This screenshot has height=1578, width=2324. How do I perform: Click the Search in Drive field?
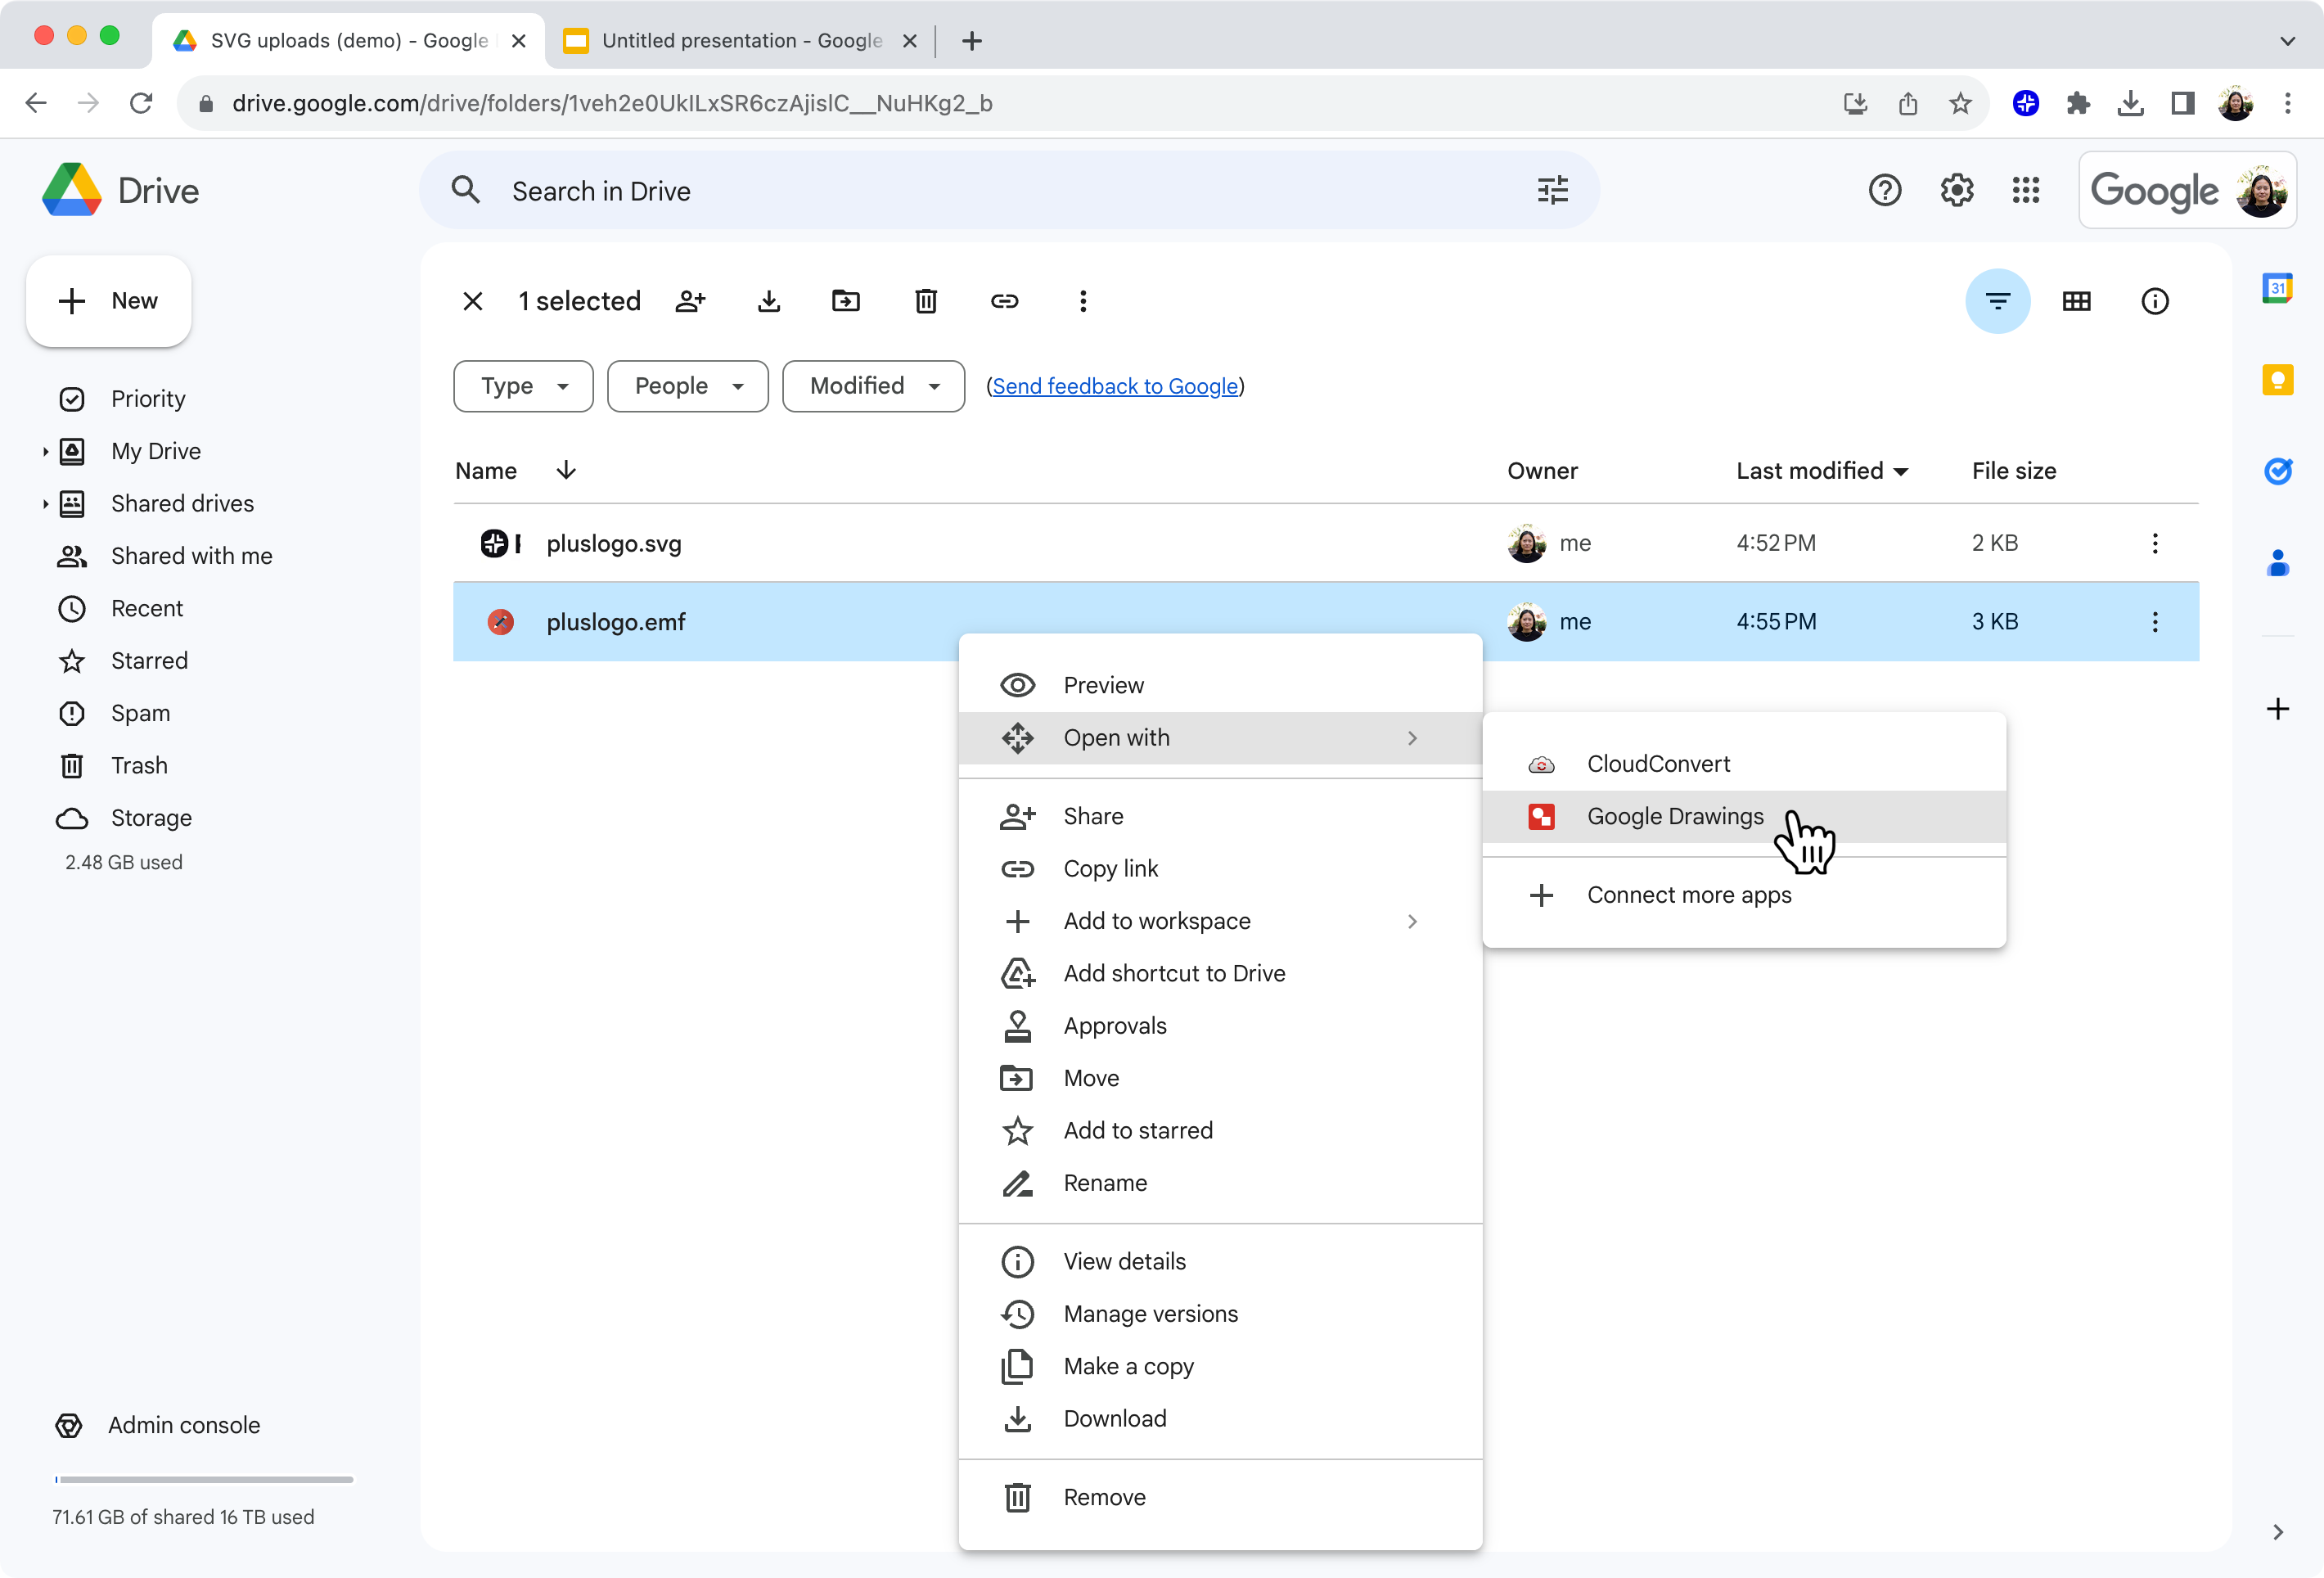click(x=1008, y=190)
